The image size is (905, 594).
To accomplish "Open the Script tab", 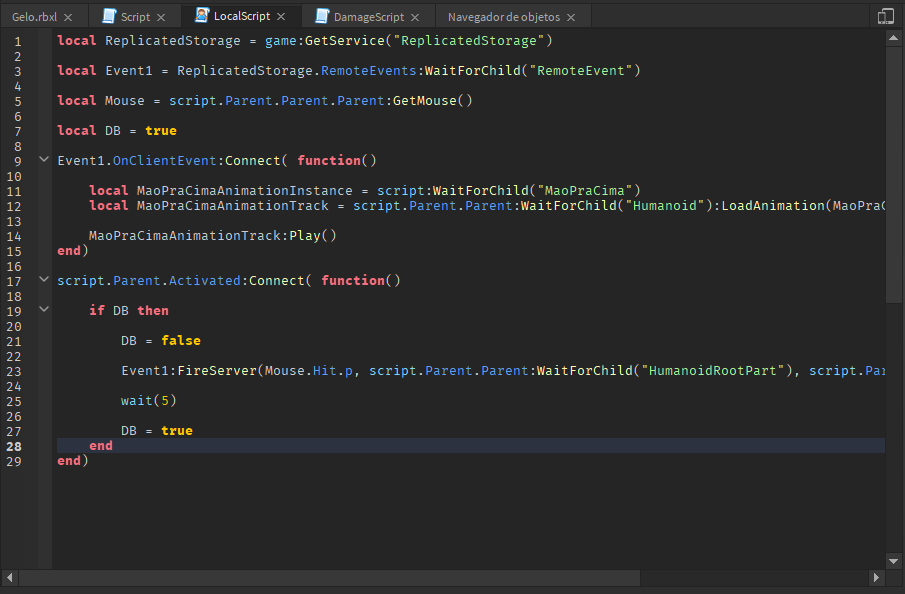I will [135, 17].
